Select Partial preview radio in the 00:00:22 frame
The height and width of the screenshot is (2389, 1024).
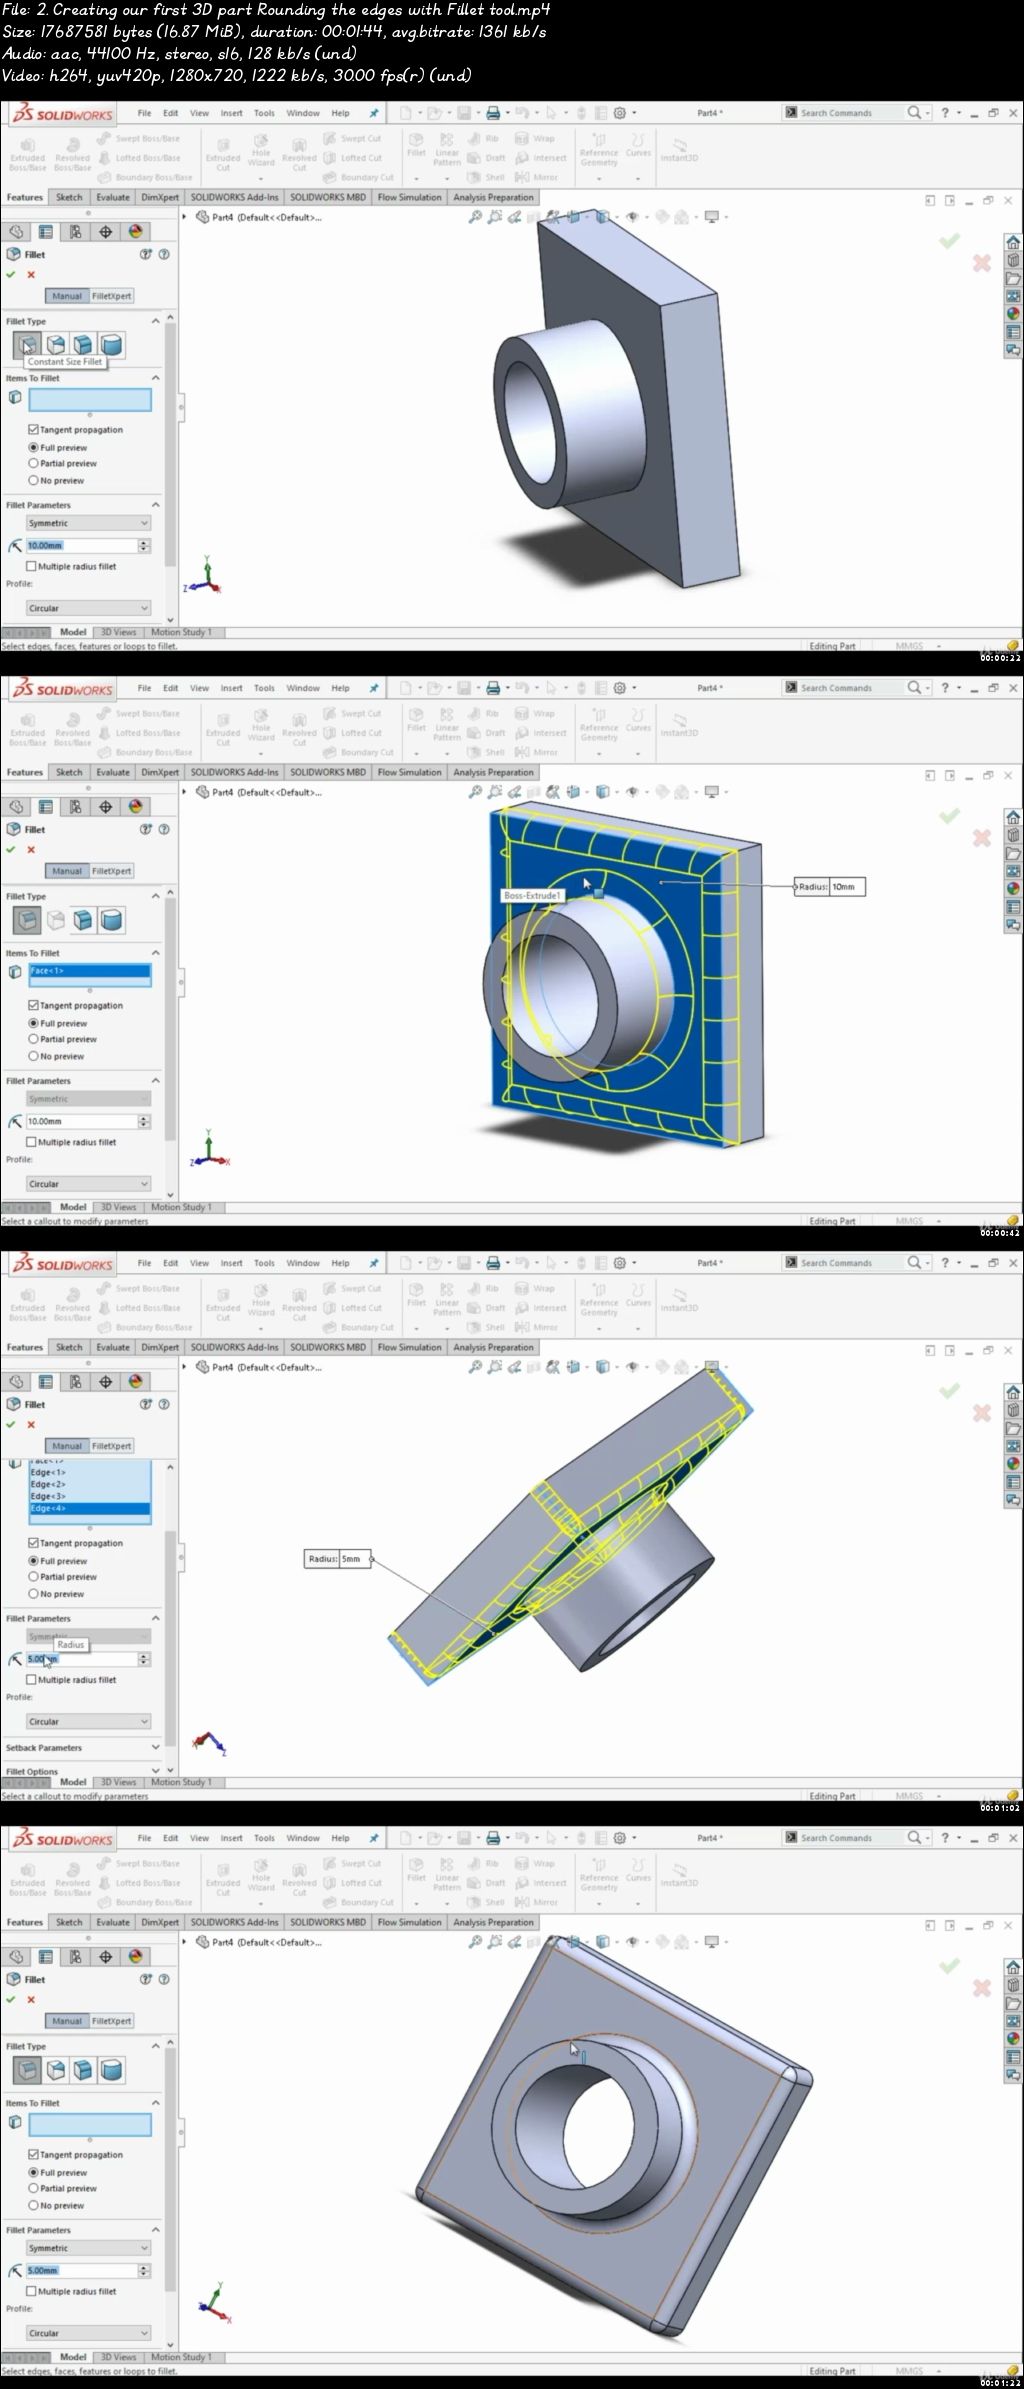[33, 463]
